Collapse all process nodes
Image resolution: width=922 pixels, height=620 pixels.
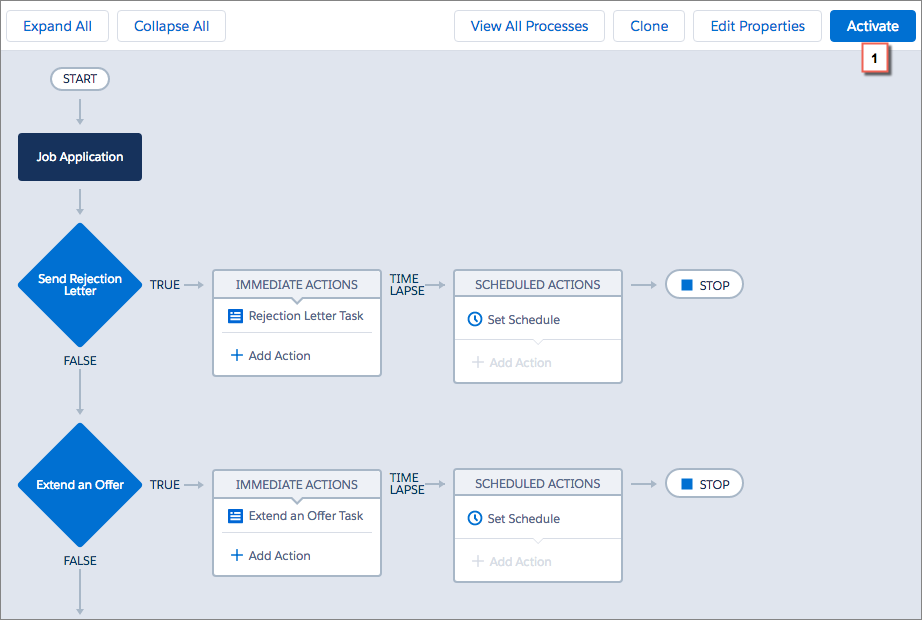(x=171, y=26)
